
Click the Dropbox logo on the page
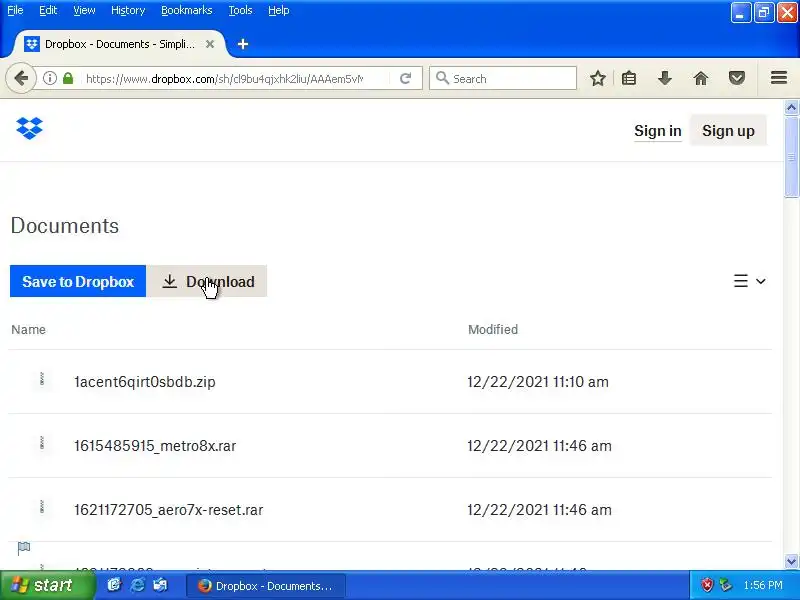pos(29,128)
